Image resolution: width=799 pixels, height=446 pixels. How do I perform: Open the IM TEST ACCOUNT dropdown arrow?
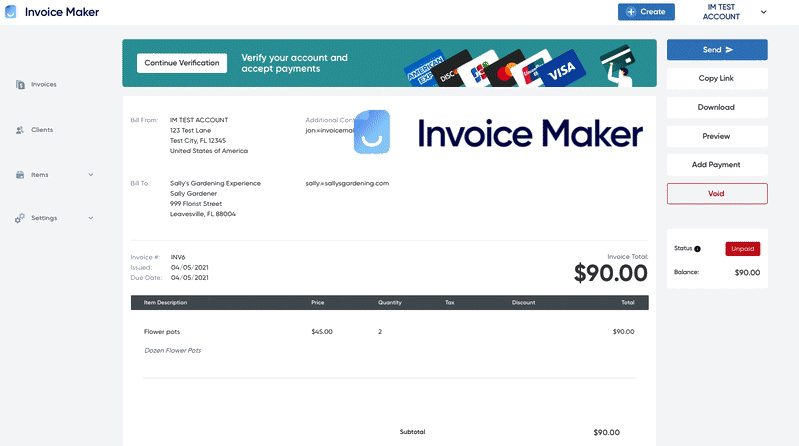763,12
